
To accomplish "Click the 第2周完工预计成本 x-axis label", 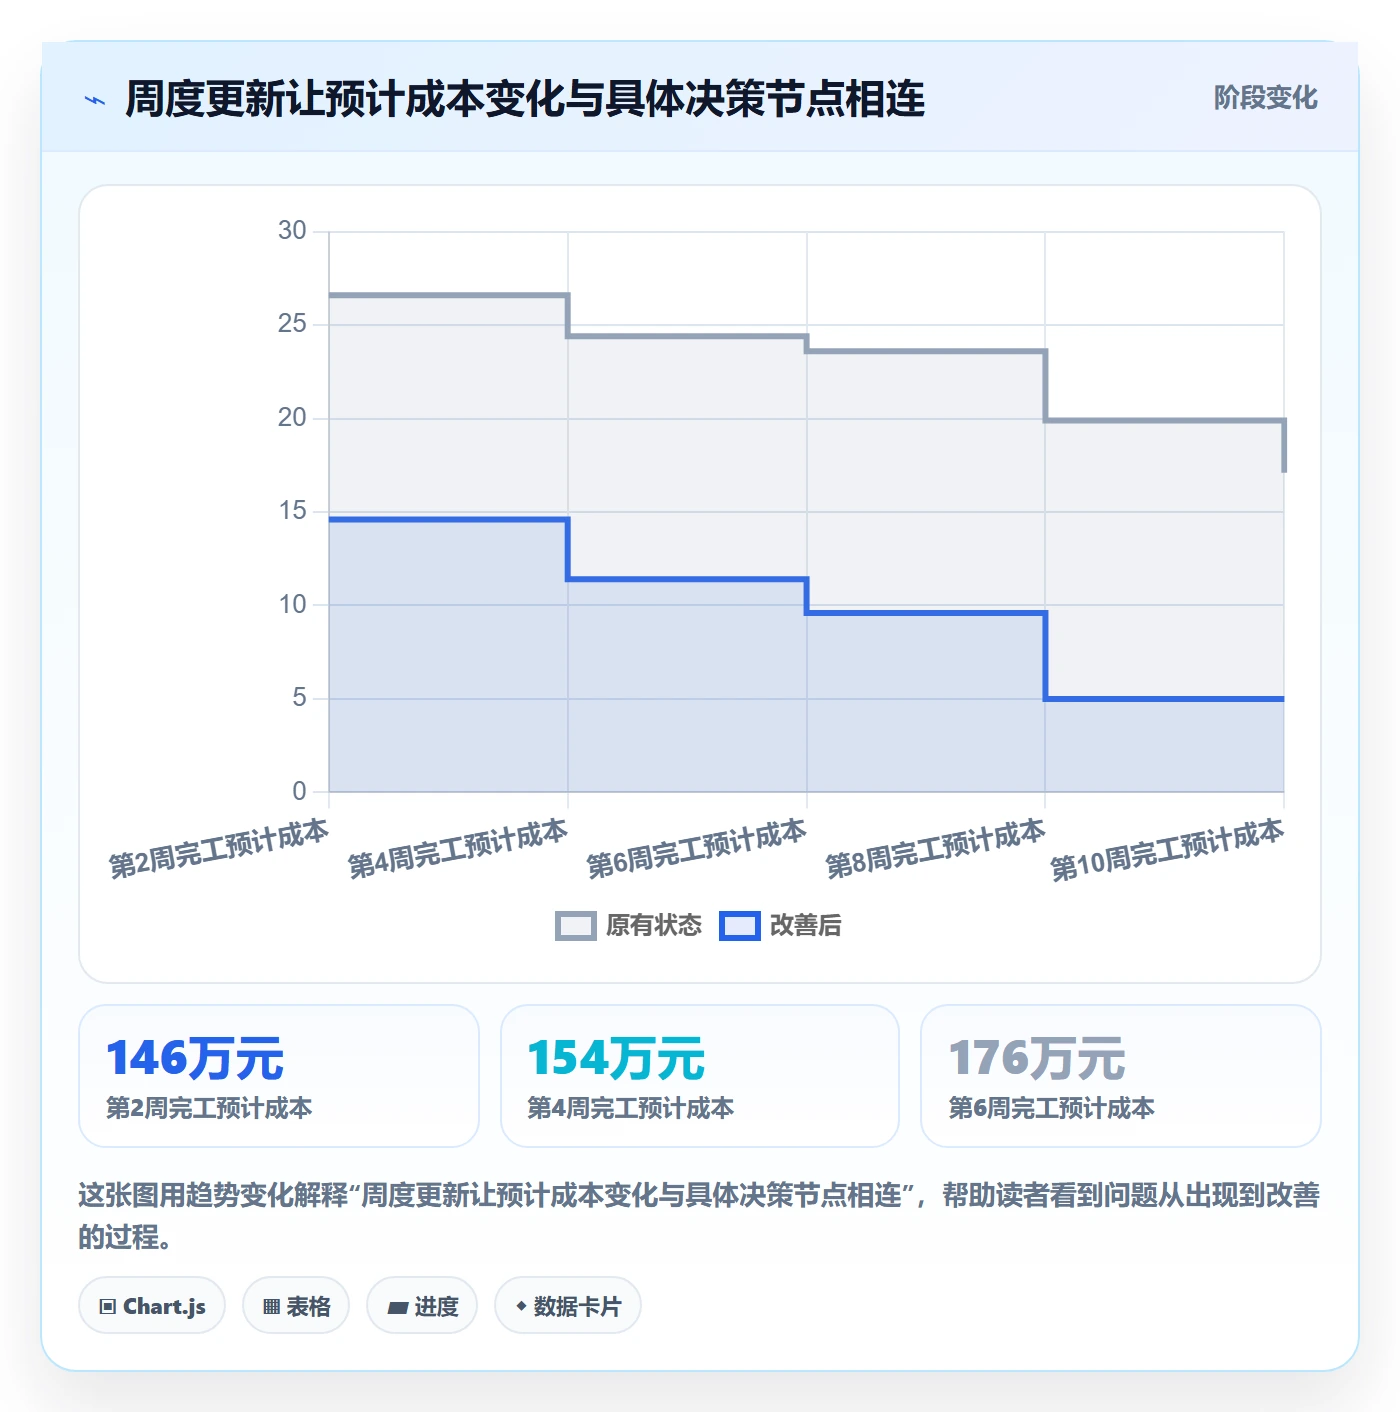I will [x=219, y=849].
